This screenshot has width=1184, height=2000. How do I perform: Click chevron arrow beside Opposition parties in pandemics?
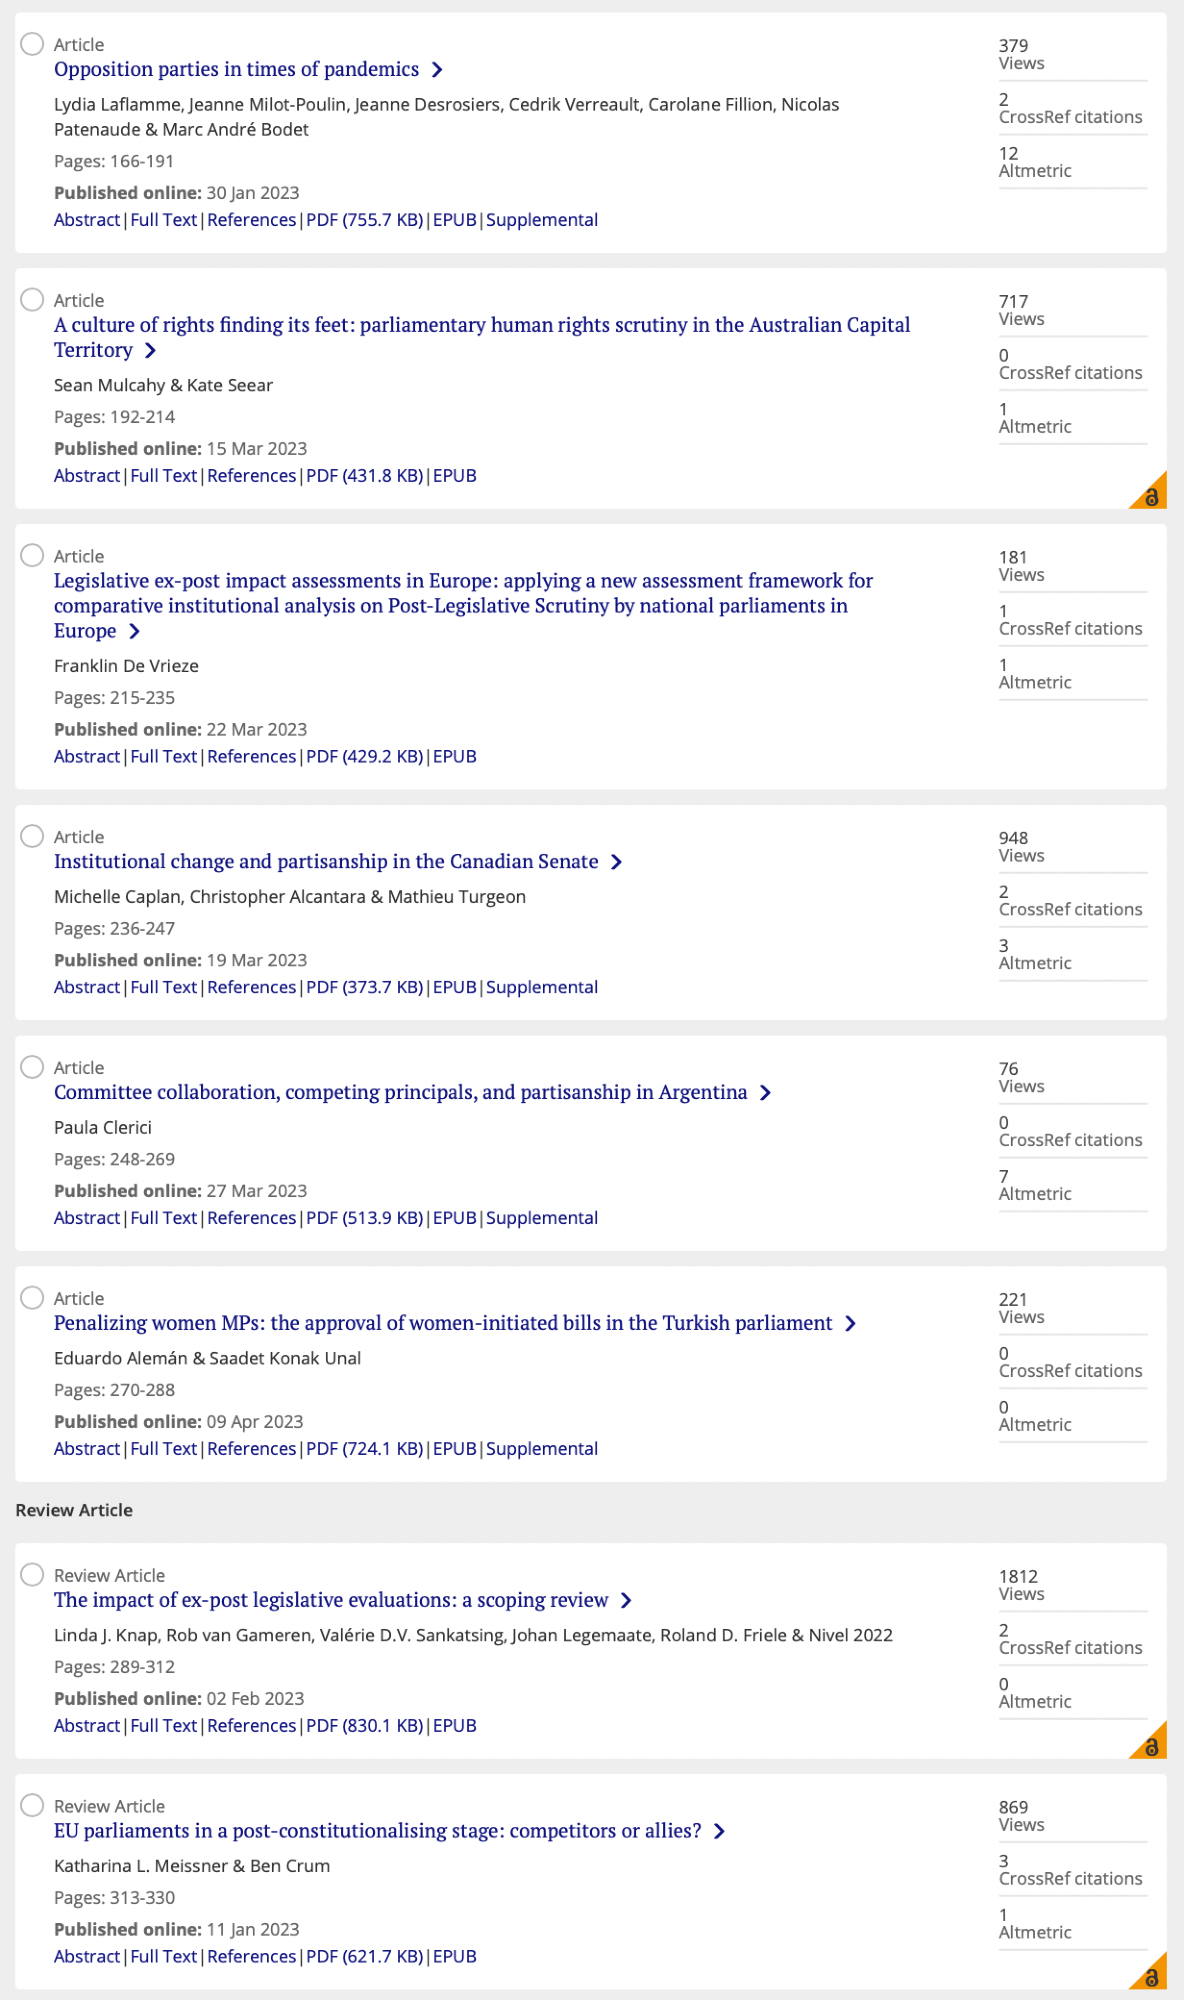tap(437, 70)
